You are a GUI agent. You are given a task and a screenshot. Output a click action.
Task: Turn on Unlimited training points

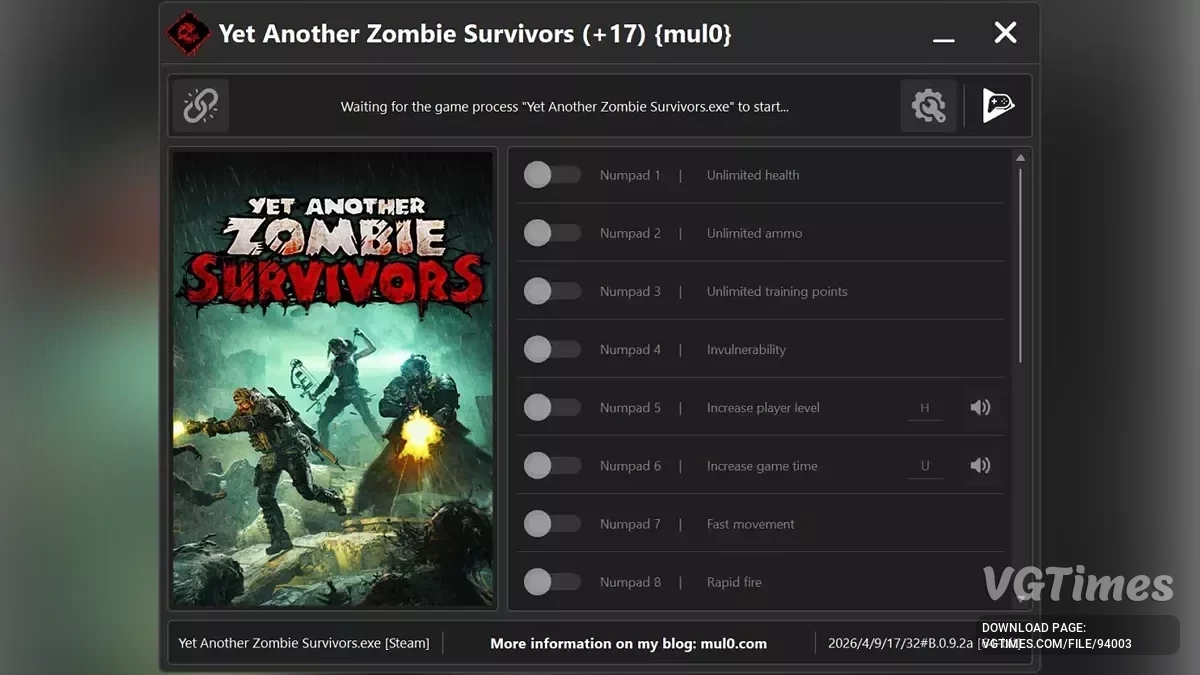tap(552, 291)
